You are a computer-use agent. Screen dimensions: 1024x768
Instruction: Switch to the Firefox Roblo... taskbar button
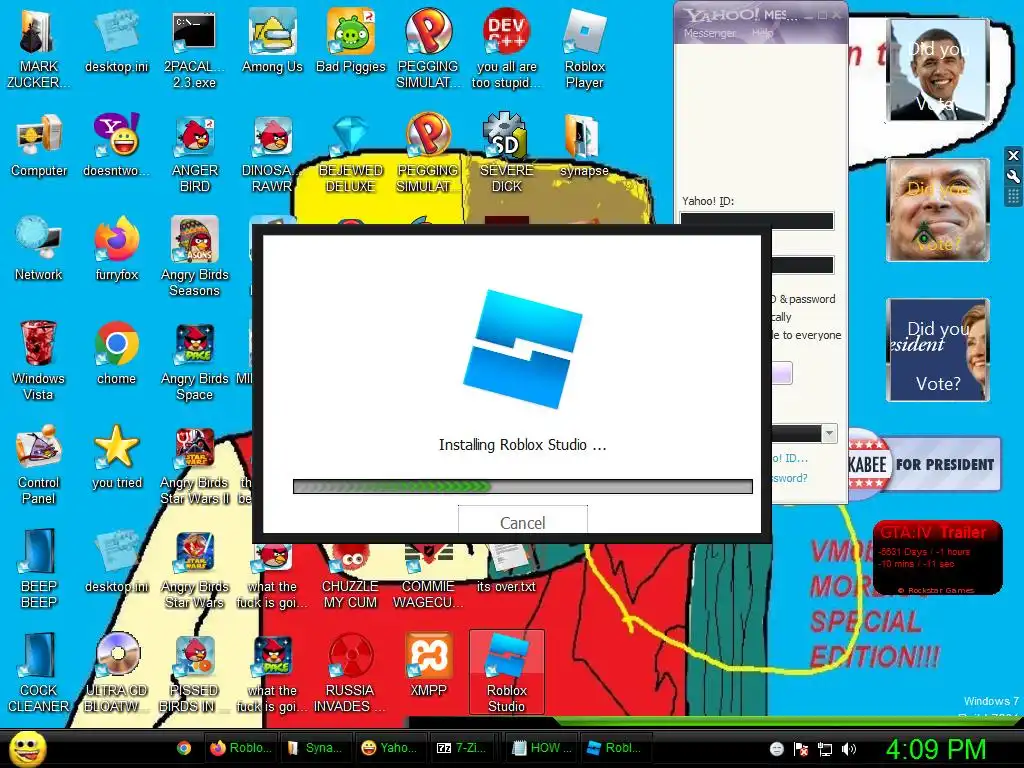click(x=241, y=748)
